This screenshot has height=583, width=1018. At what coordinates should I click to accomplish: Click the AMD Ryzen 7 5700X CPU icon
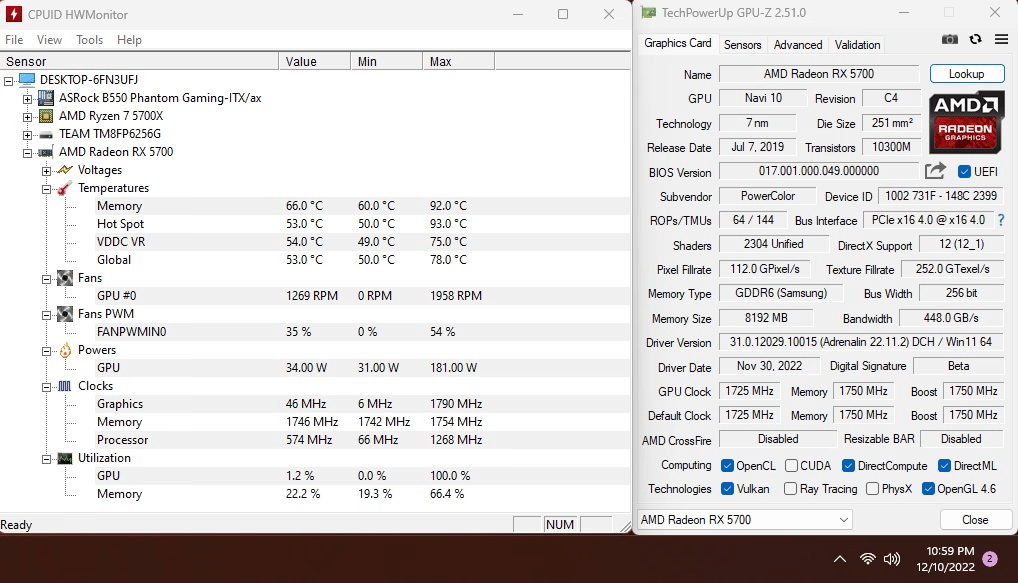(x=45, y=116)
